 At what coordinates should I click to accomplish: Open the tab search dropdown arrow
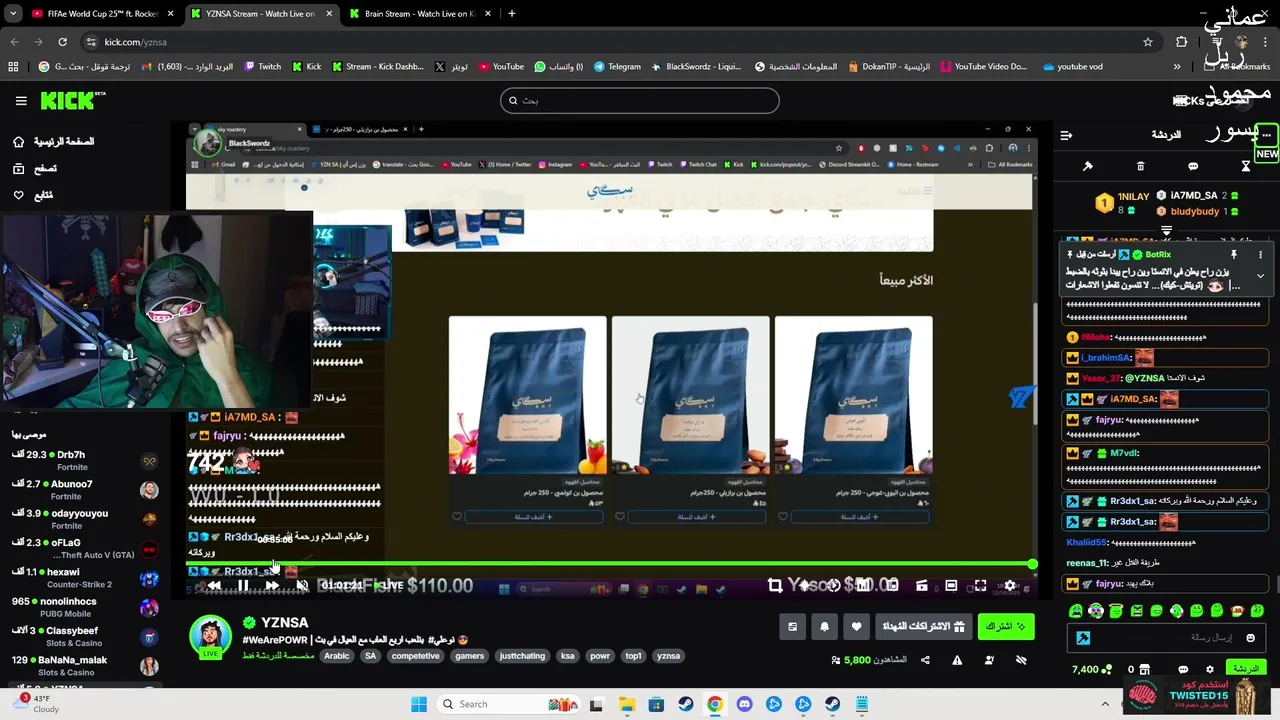[x=13, y=14]
